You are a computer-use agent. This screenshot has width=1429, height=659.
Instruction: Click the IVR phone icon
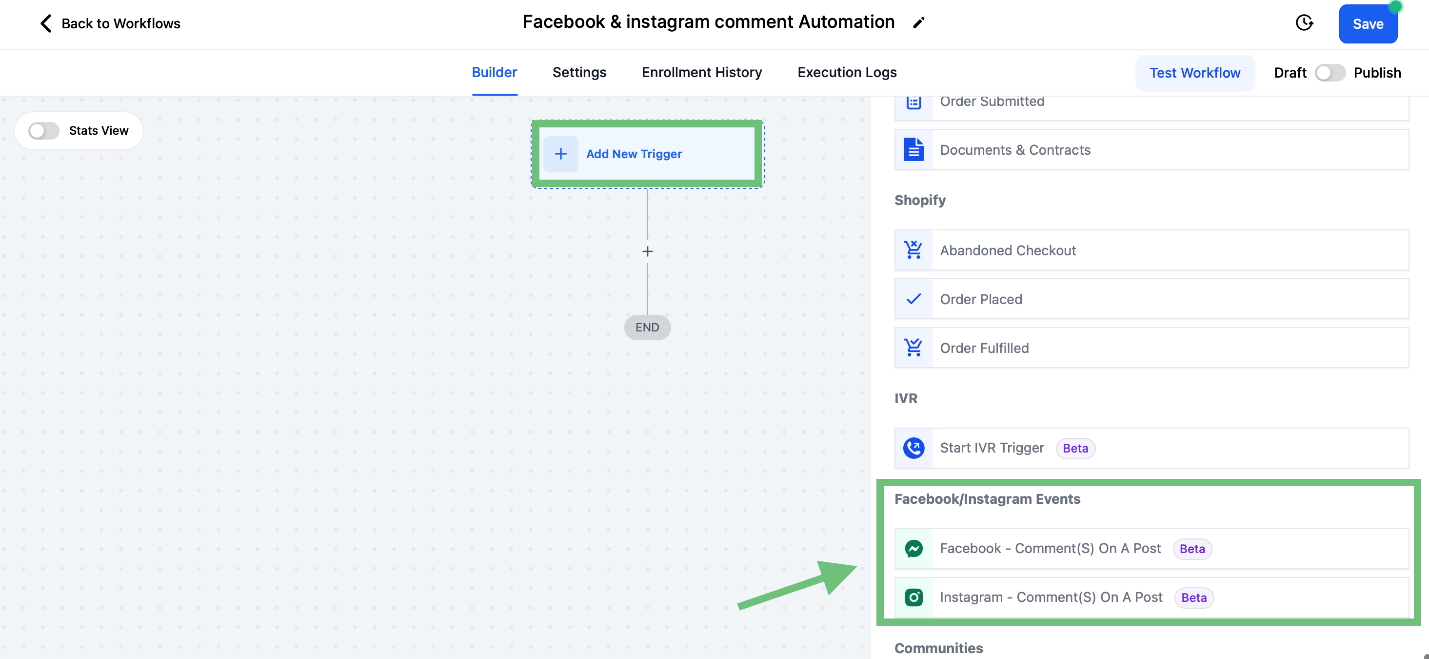914,448
